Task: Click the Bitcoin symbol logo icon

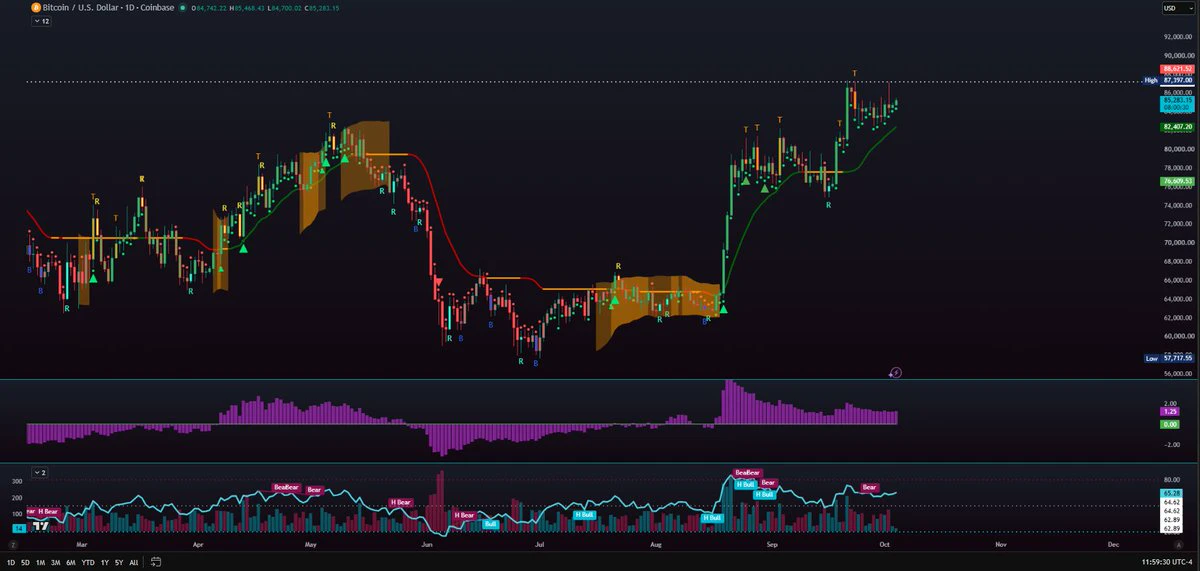Action: click(34, 7)
